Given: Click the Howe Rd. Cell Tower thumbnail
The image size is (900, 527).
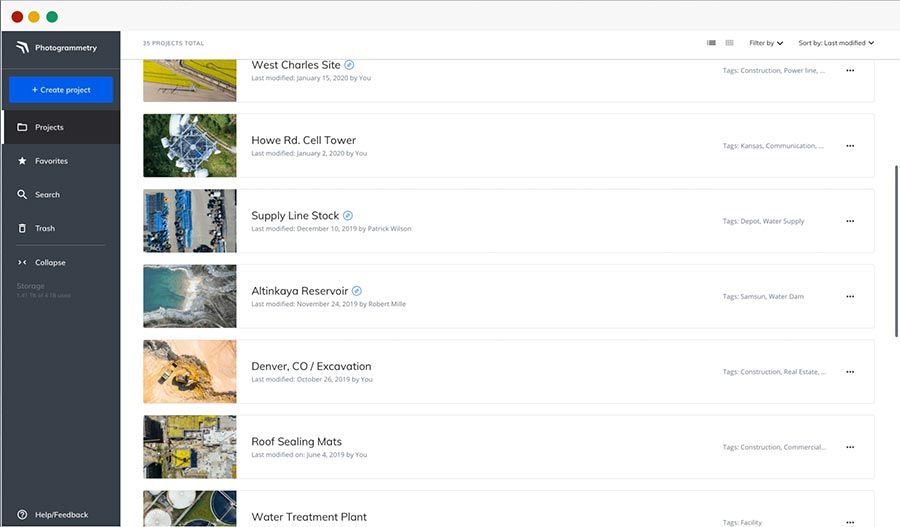Looking at the screenshot, I should 189,145.
